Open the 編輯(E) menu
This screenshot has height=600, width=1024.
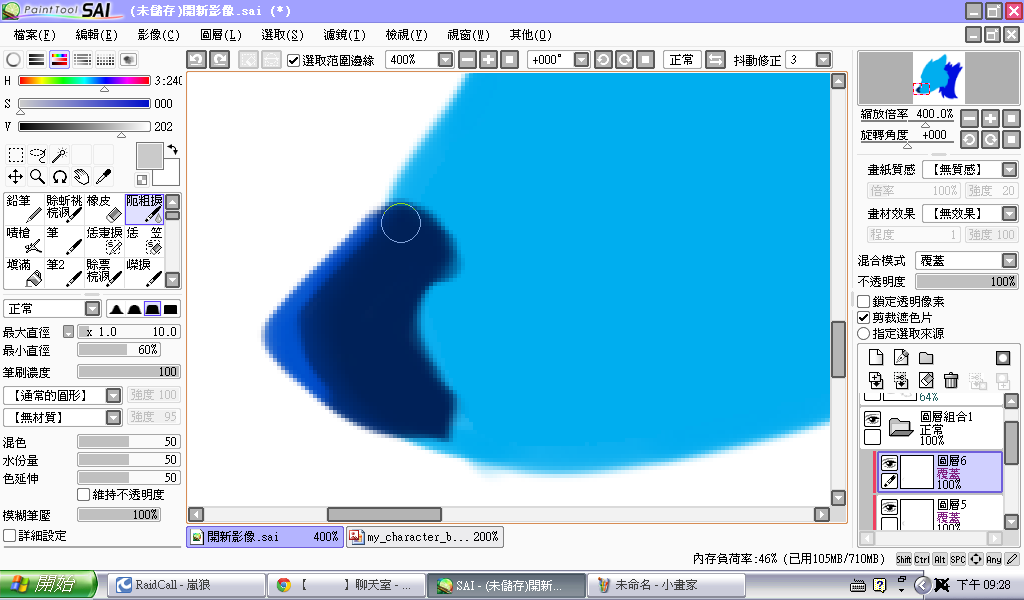pos(96,35)
